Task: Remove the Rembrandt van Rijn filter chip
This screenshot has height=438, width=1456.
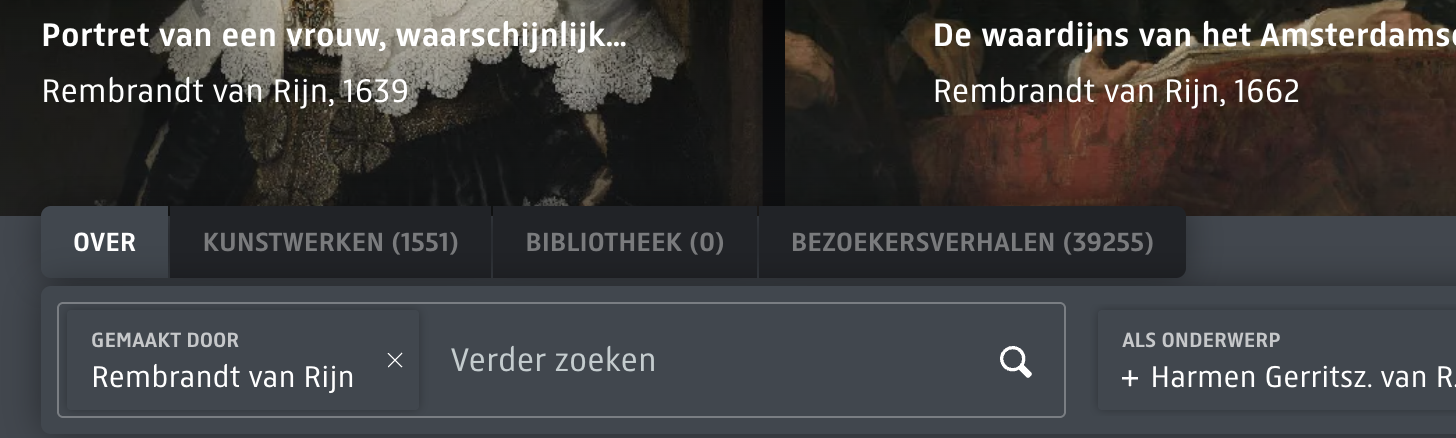Action: click(395, 360)
